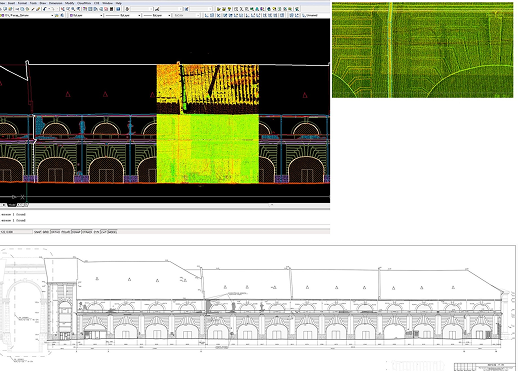Open the Dimension menu
Image resolution: width=519 pixels, height=371 pixels.
55,3
